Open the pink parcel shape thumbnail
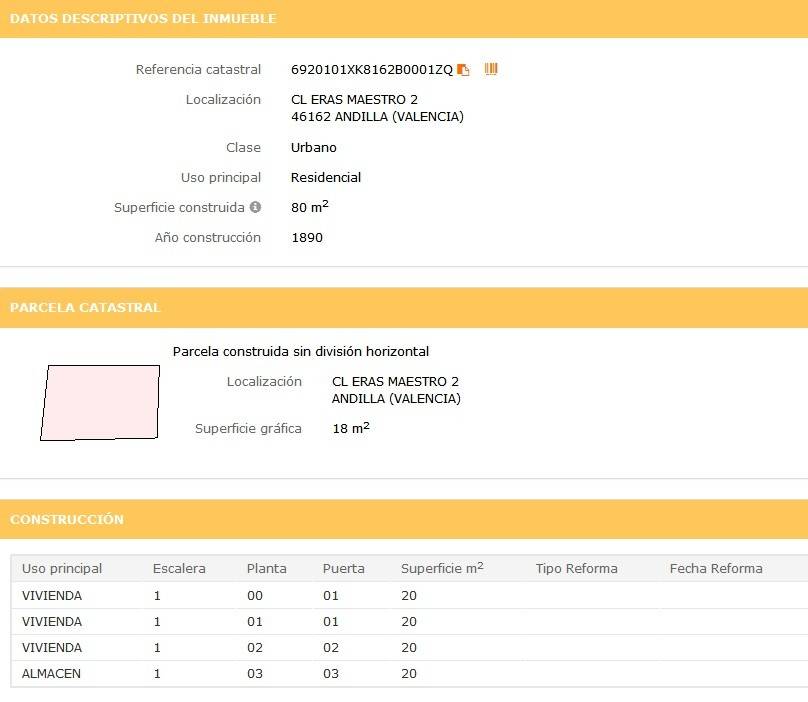Image resolution: width=808 pixels, height=702 pixels. (100, 403)
